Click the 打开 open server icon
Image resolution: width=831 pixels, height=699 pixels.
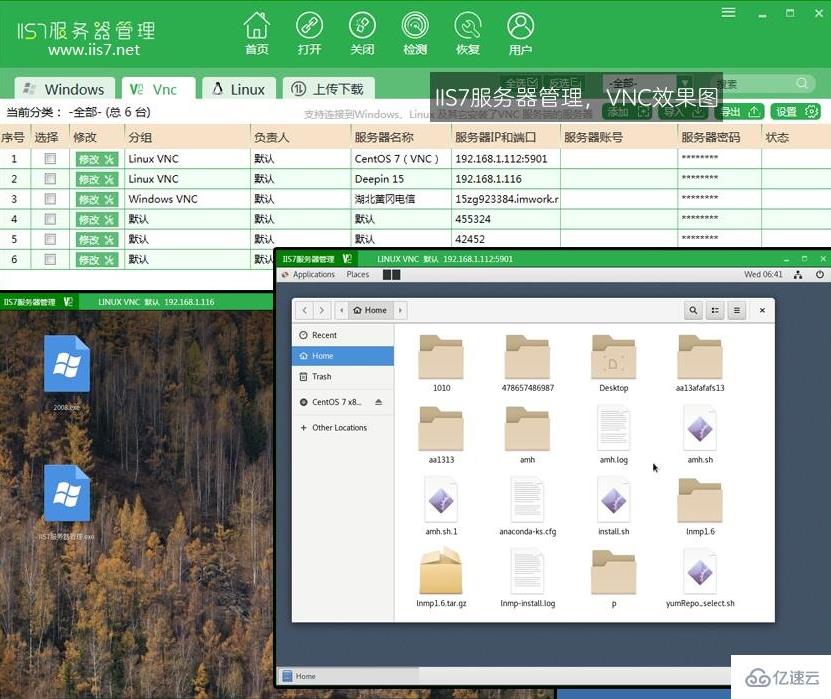pyautogui.click(x=309, y=31)
